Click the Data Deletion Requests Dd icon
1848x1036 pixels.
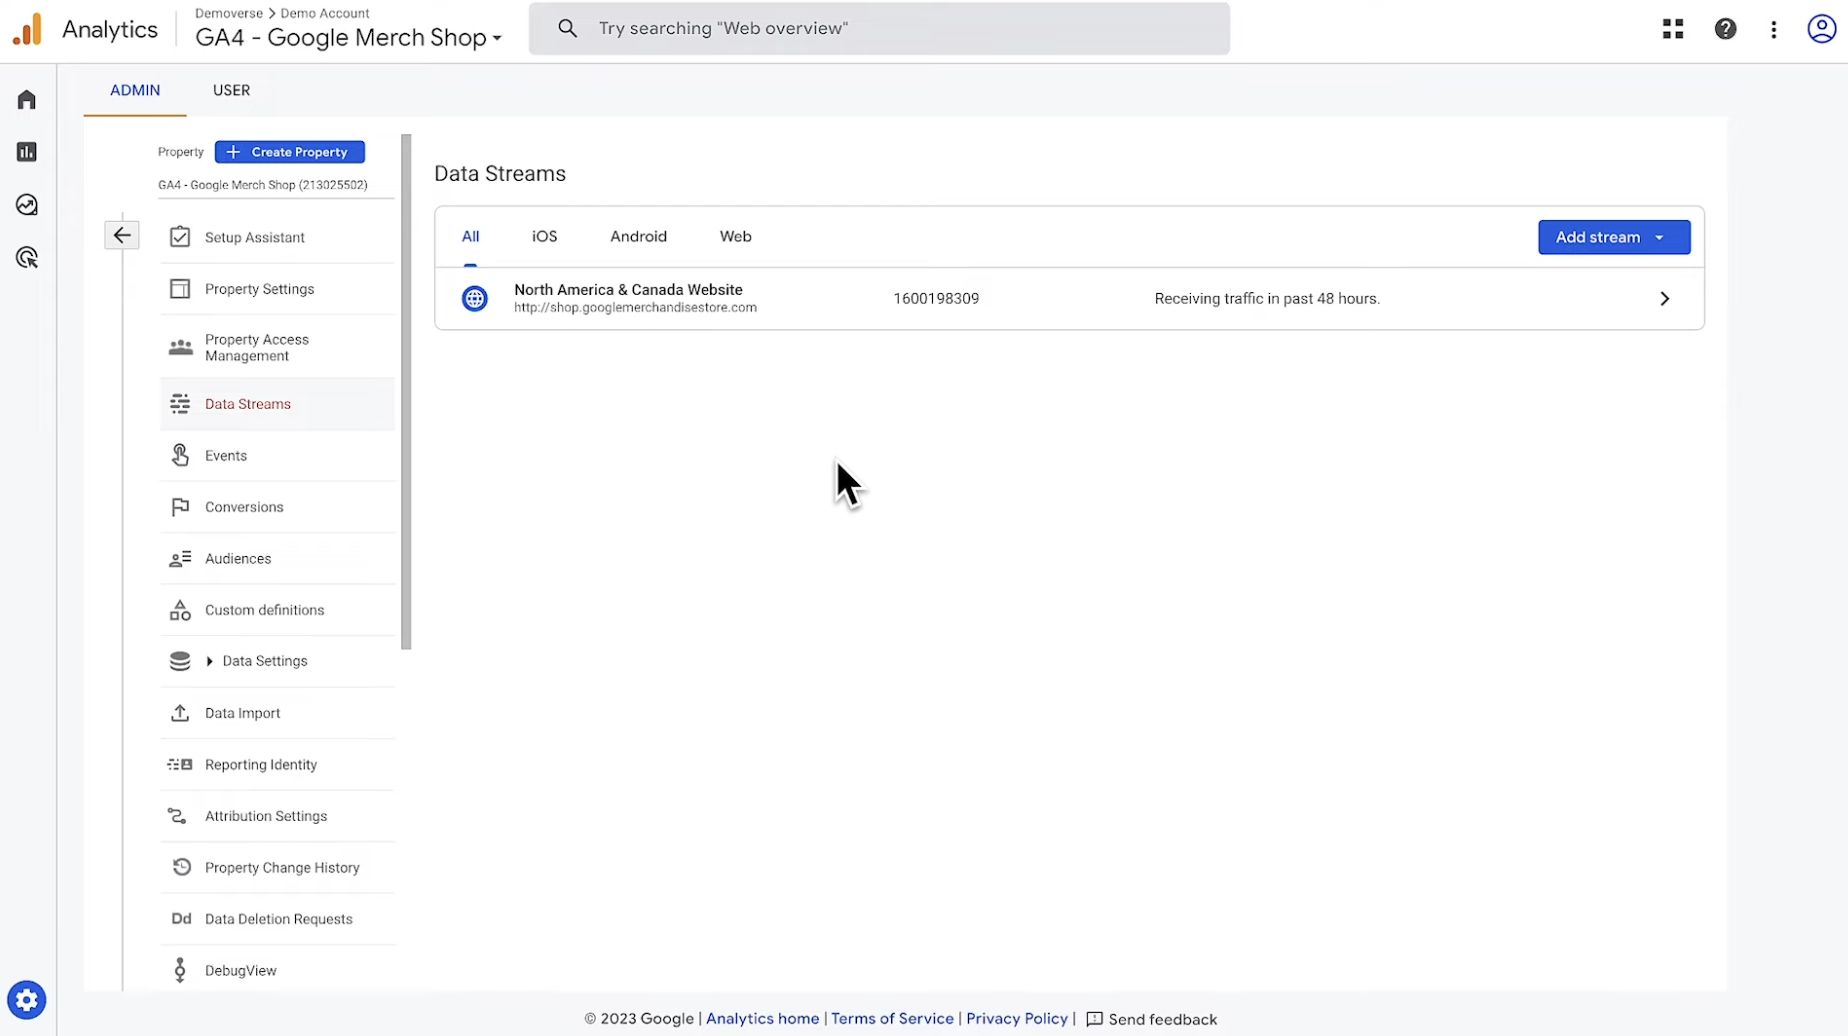(x=181, y=919)
